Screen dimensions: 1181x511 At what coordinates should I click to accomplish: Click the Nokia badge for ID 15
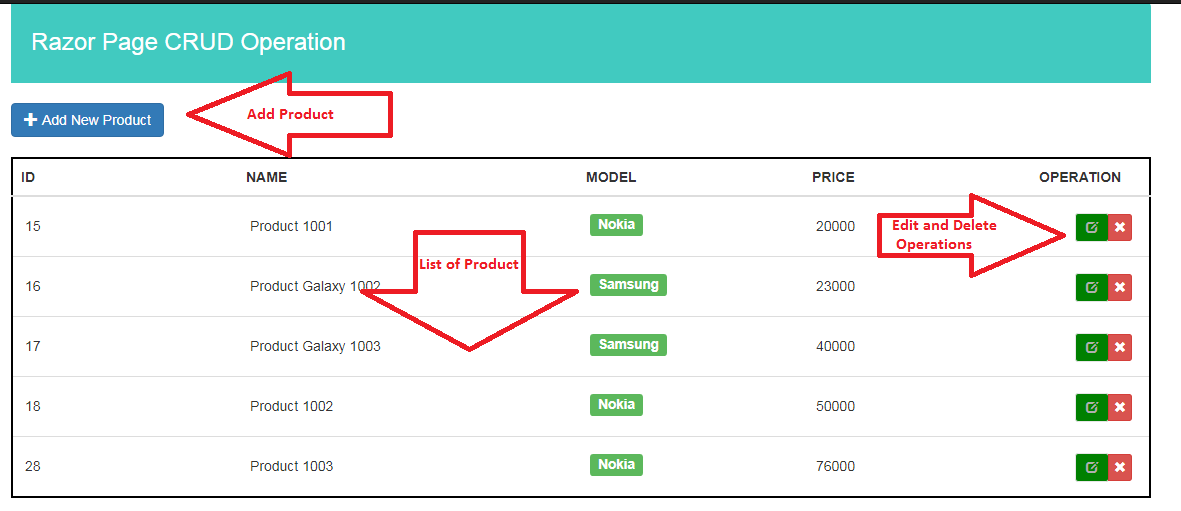[x=616, y=225]
